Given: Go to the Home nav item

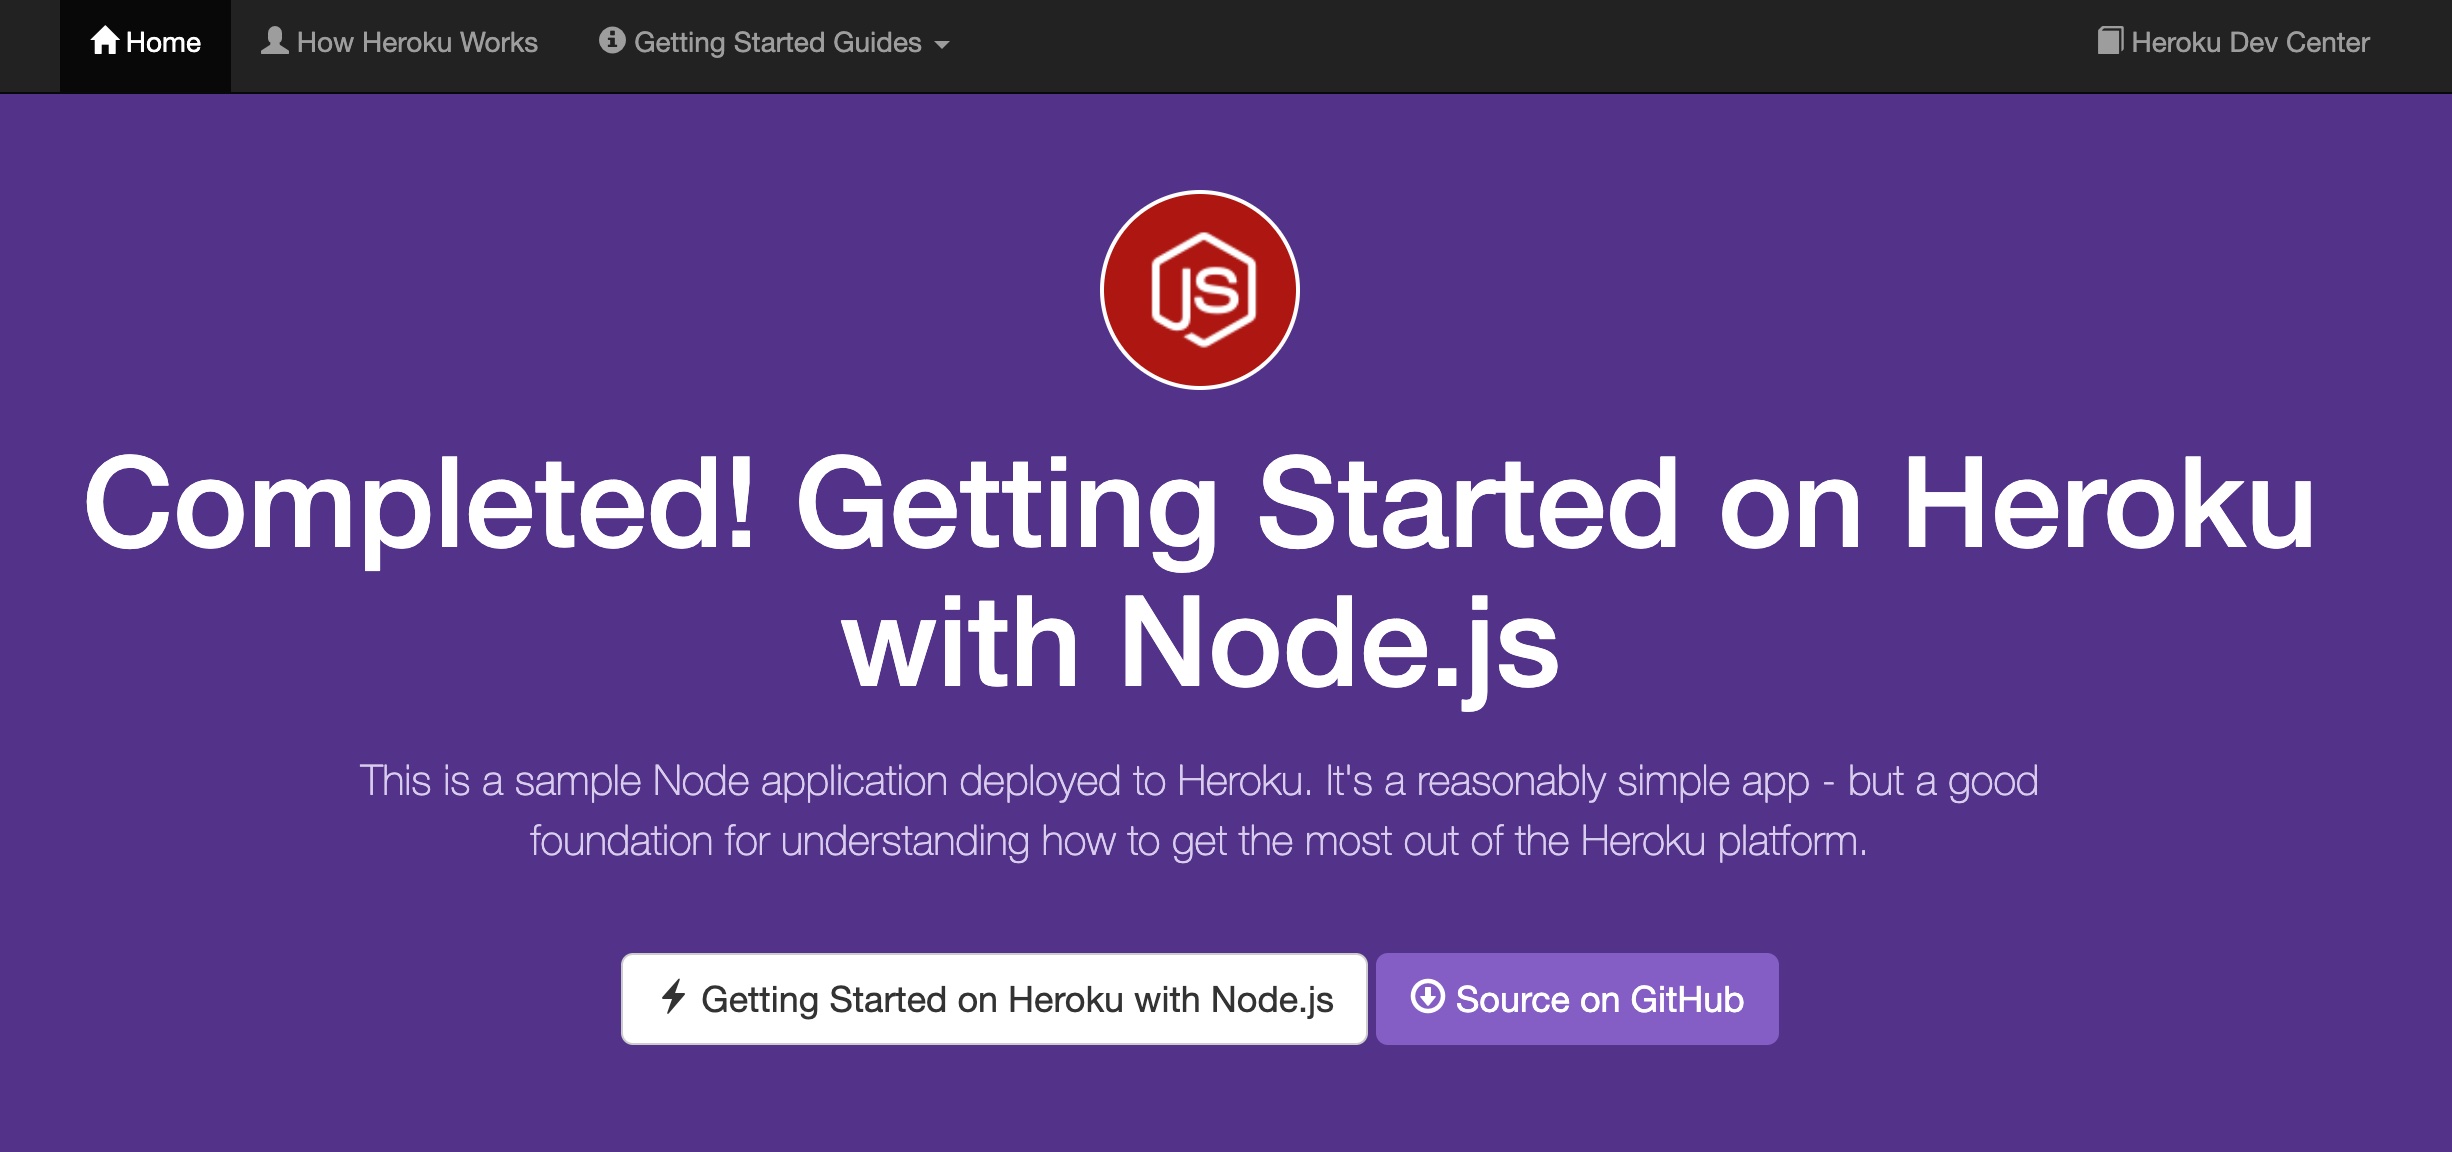Looking at the screenshot, I should [x=146, y=46].
